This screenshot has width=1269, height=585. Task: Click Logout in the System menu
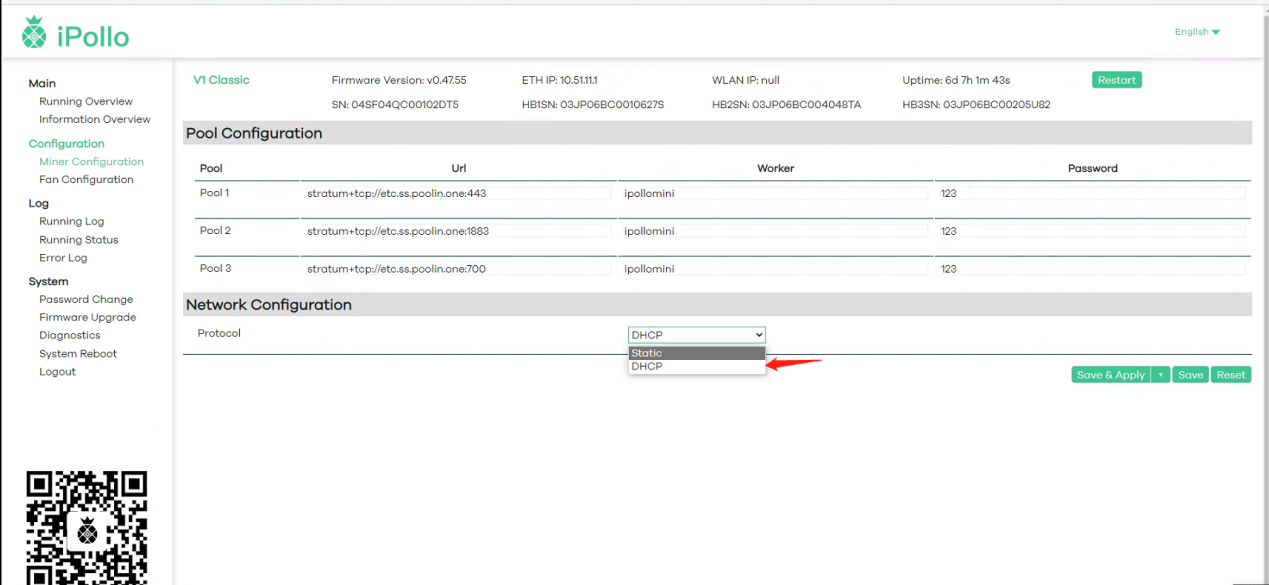click(57, 372)
